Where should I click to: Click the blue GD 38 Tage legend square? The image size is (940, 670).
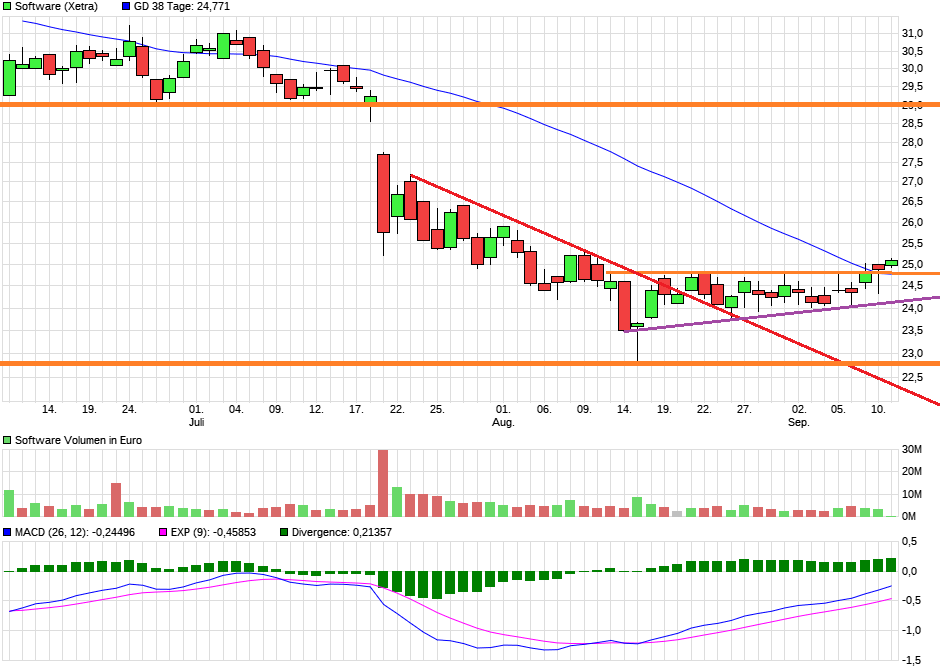(x=126, y=6)
